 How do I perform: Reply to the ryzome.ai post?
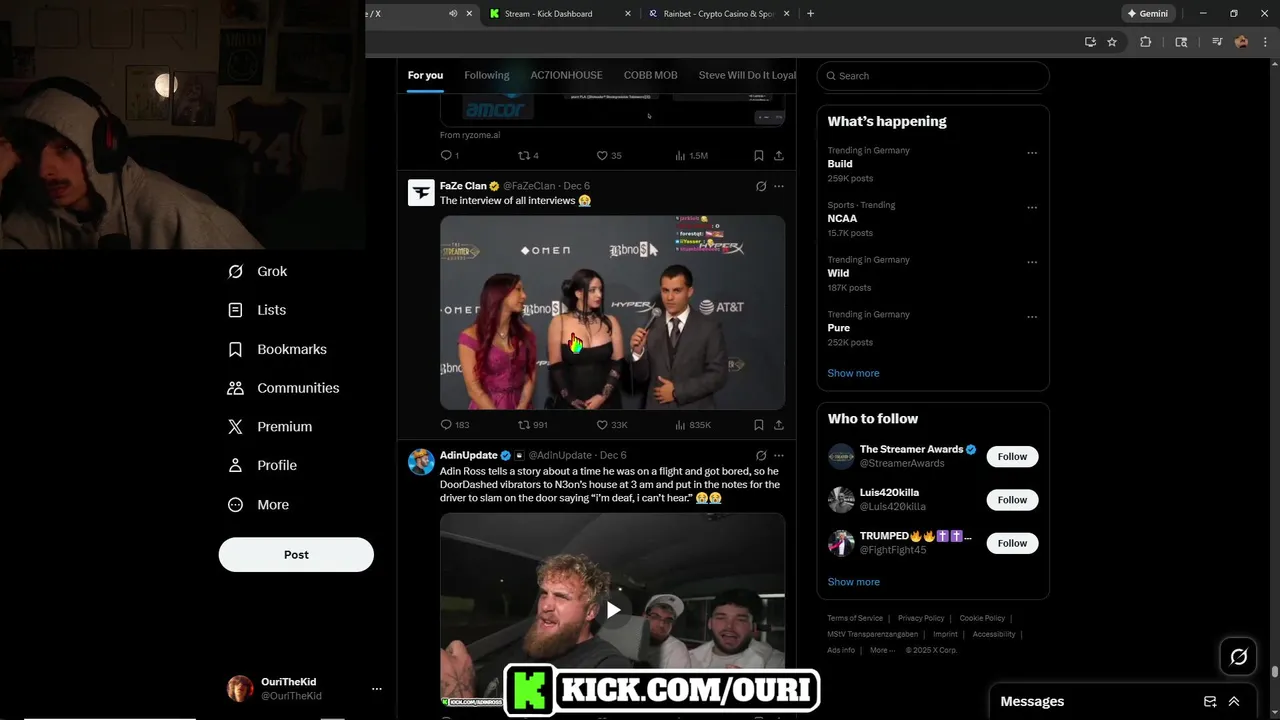point(449,155)
